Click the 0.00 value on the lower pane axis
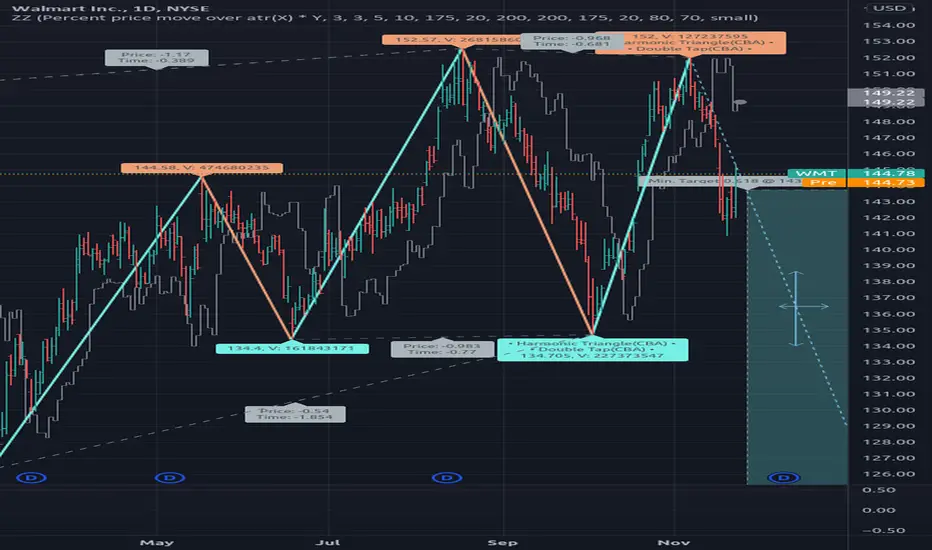Image resolution: width=932 pixels, height=550 pixels. [x=881, y=510]
